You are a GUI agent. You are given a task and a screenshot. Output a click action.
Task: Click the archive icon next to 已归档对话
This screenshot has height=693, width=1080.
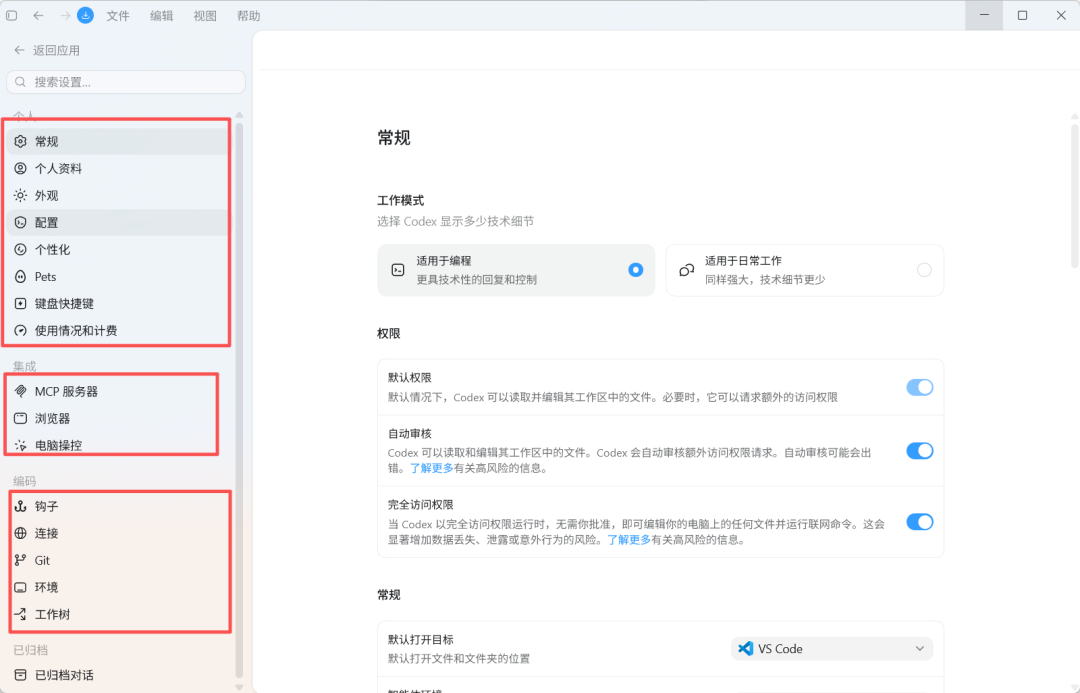point(21,675)
